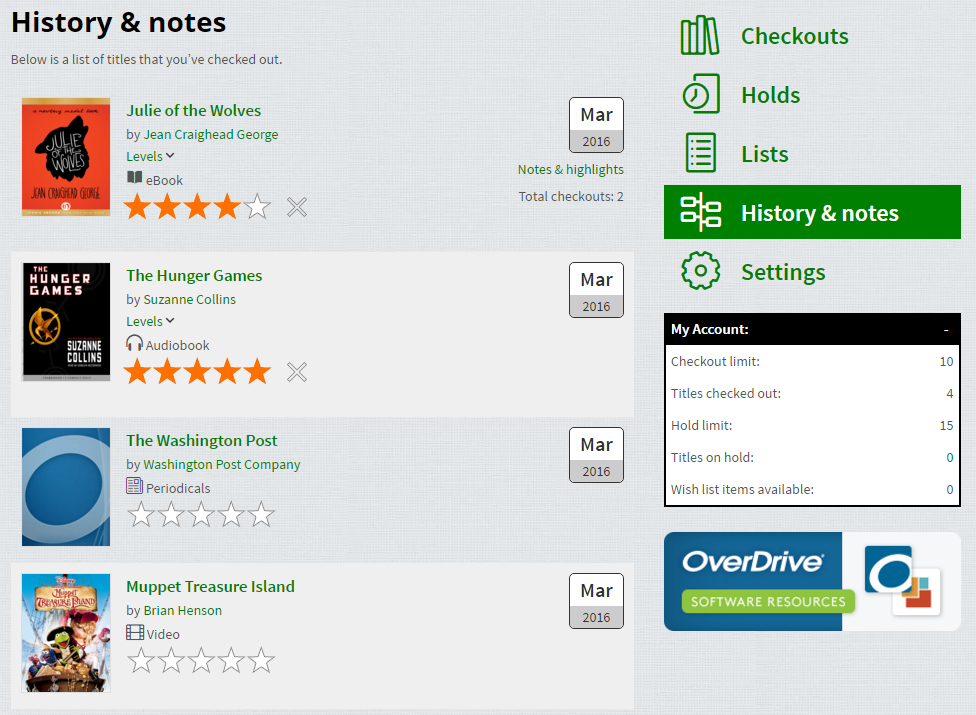Click the Mar 2016 date for Muppet Treasure Island
Screen dimensions: 976x715
tap(596, 601)
